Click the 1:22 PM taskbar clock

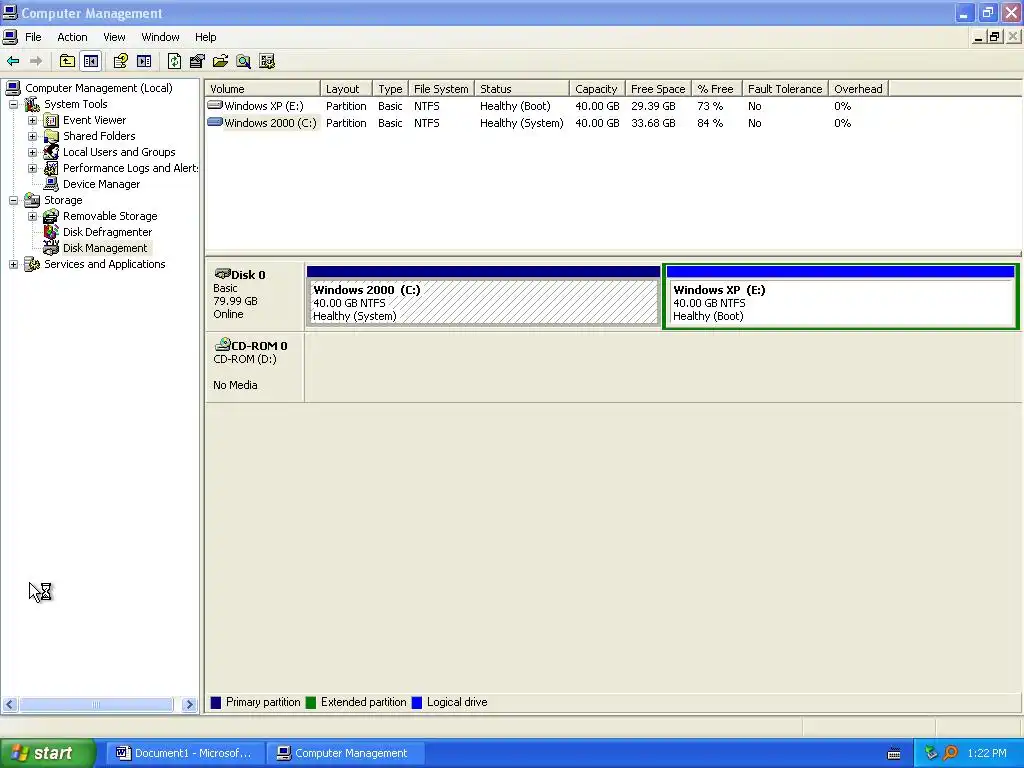pyautogui.click(x=987, y=753)
